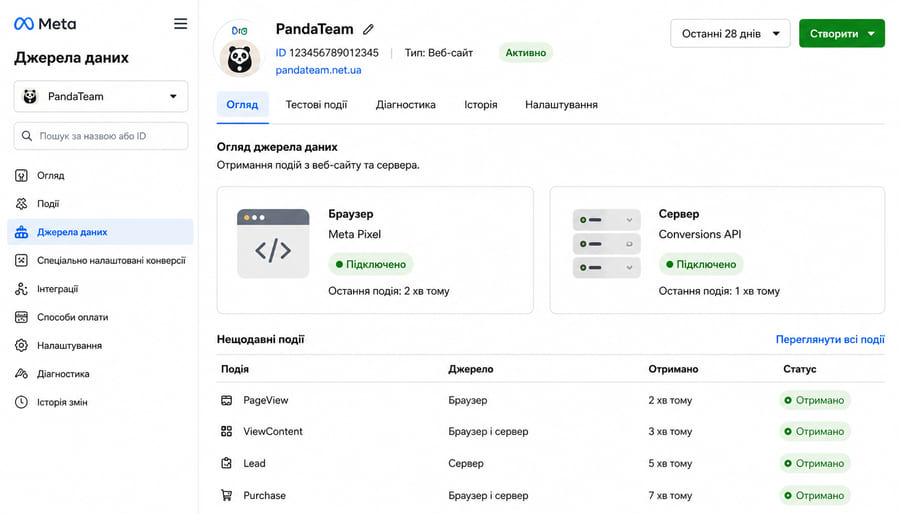Open the pandateam.net.ua link
900x514 pixels.
(319, 70)
